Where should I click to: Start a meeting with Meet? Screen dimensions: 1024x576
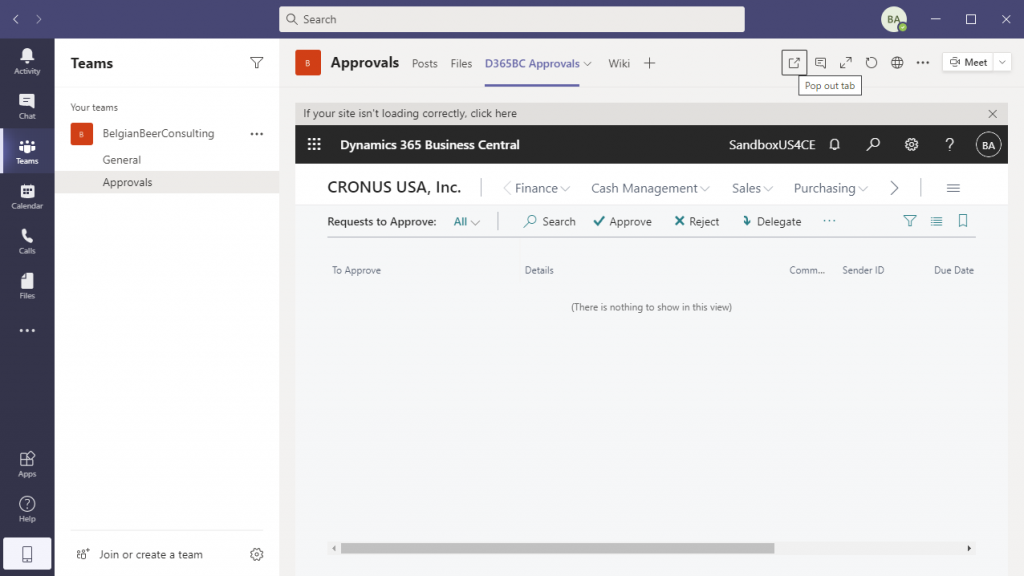[968, 63]
